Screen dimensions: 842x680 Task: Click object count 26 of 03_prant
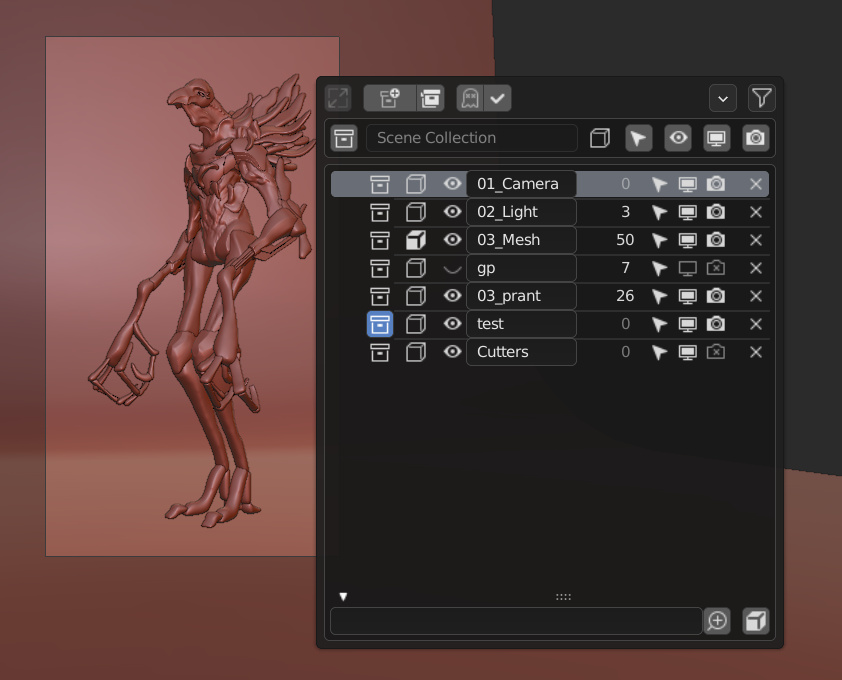pos(625,296)
